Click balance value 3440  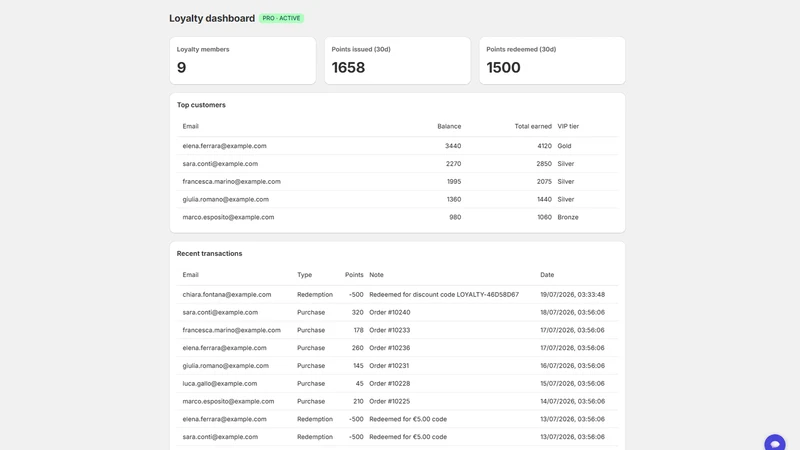453,146
